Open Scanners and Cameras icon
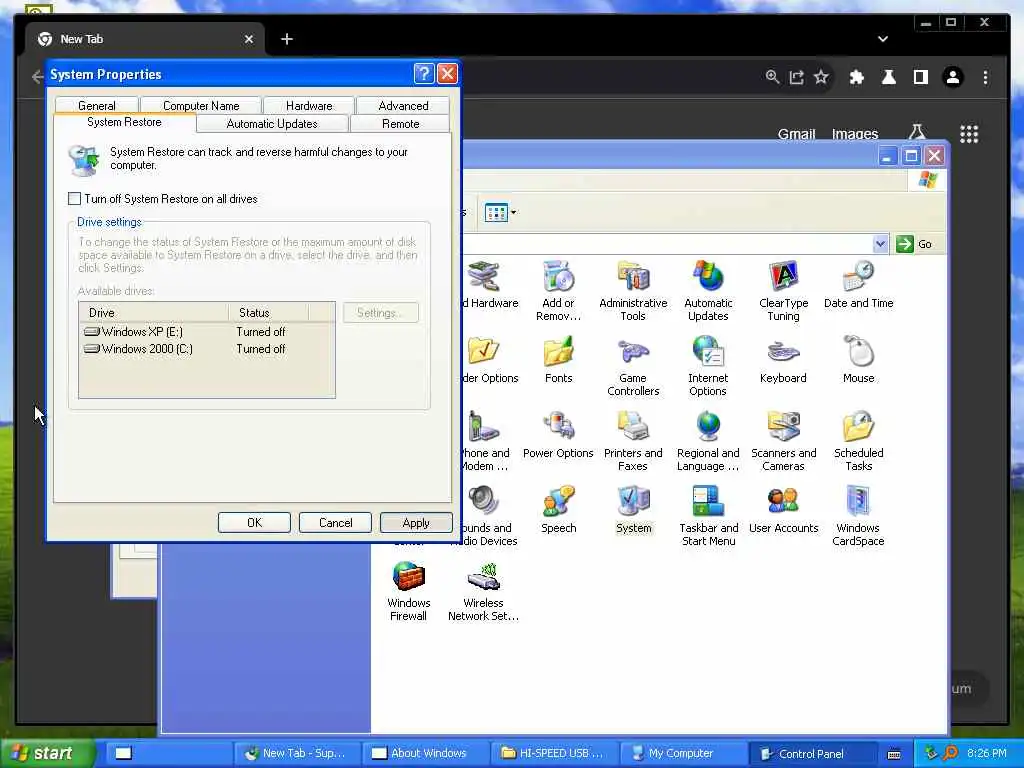The width and height of the screenshot is (1024, 768). [783, 441]
